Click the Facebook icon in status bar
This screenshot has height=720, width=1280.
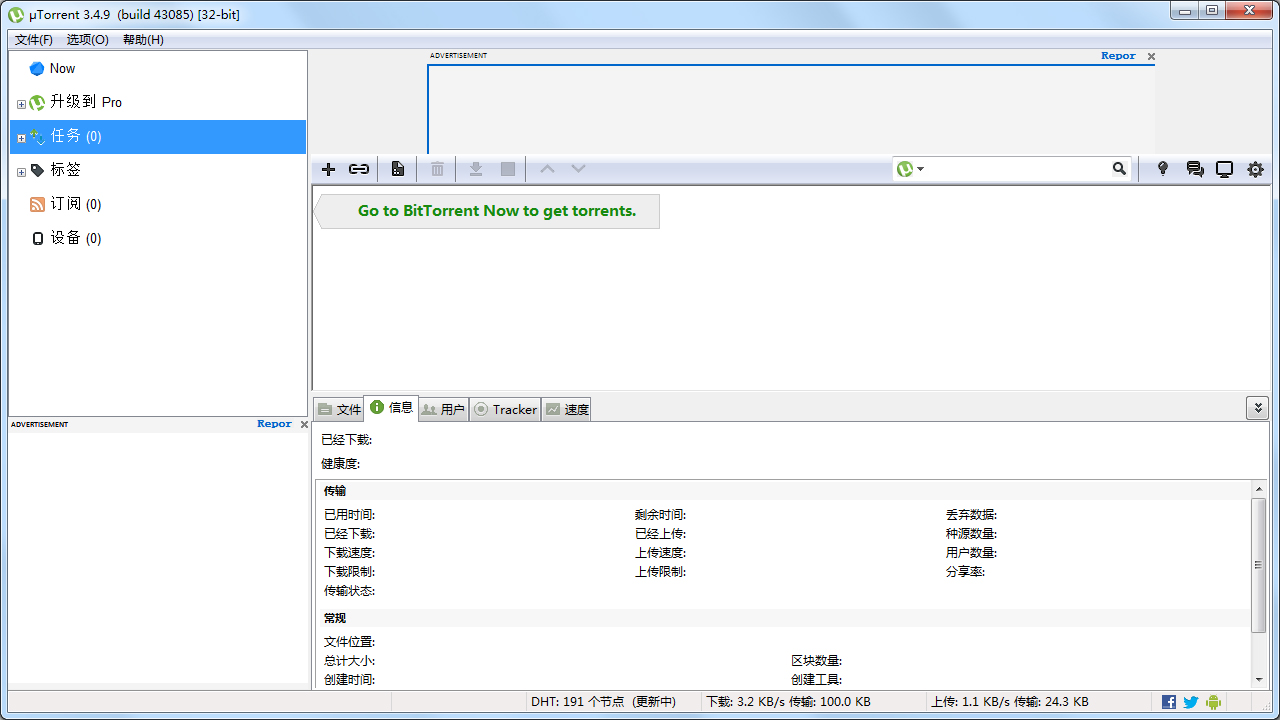pos(1169,702)
